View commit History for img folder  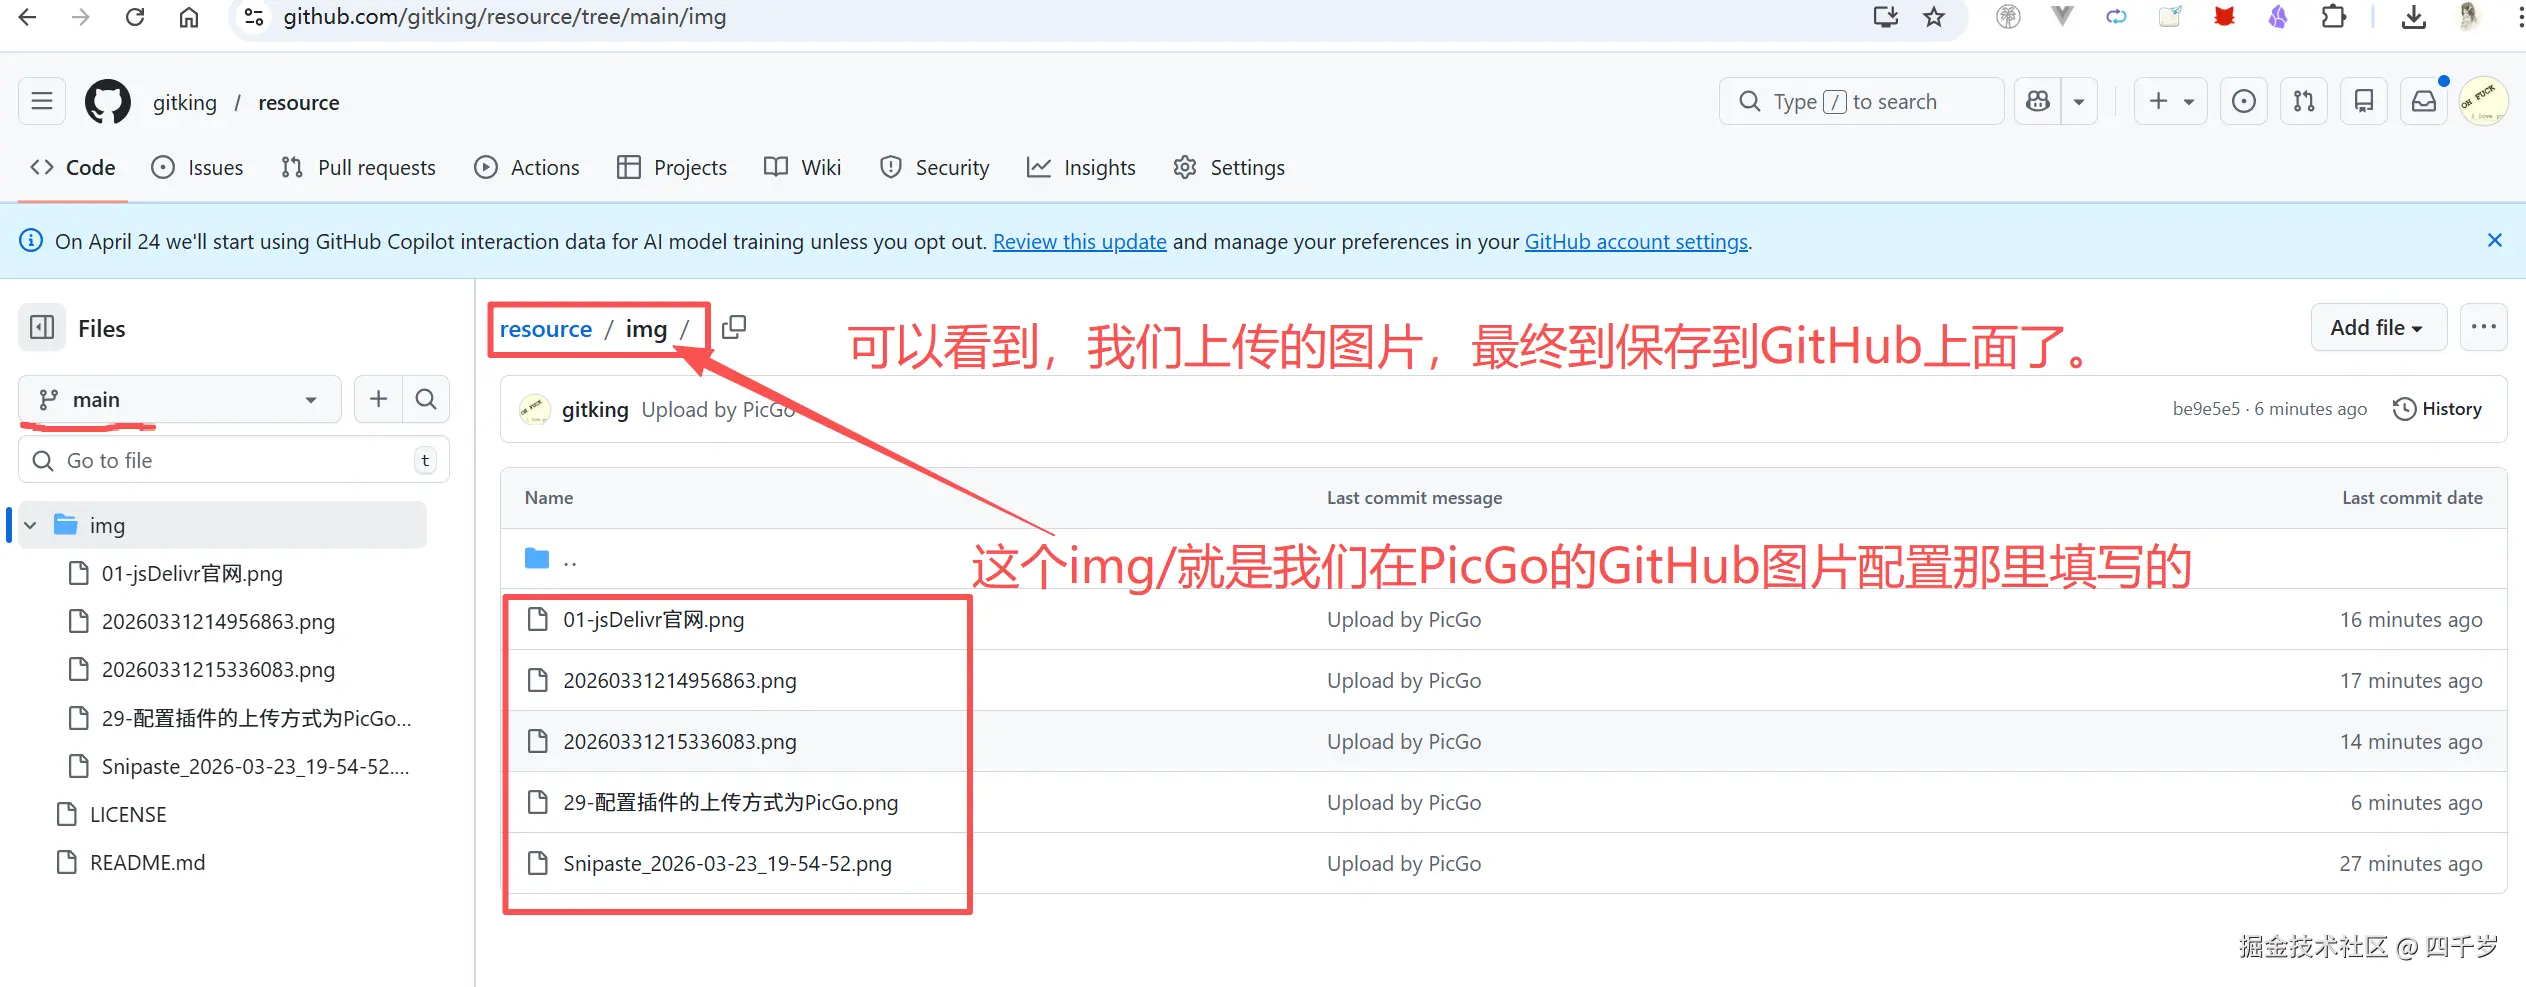point(2439,409)
